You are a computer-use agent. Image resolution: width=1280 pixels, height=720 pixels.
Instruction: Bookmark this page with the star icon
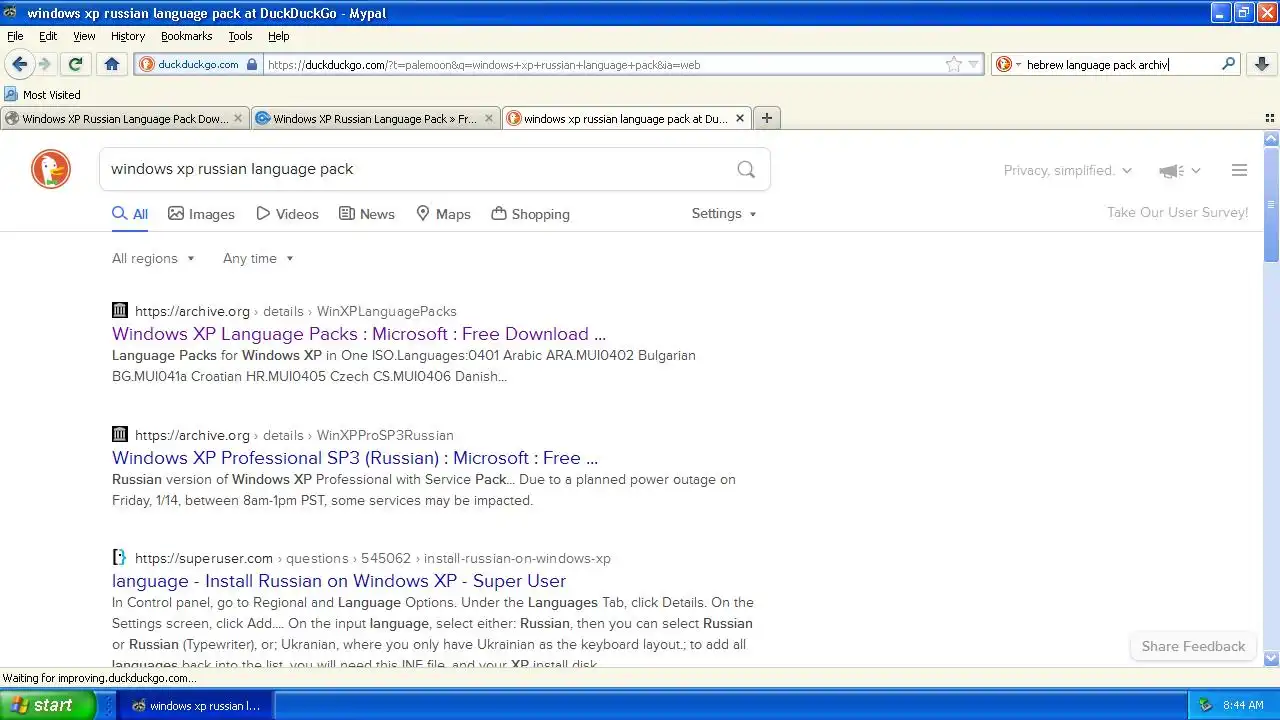tap(953, 64)
